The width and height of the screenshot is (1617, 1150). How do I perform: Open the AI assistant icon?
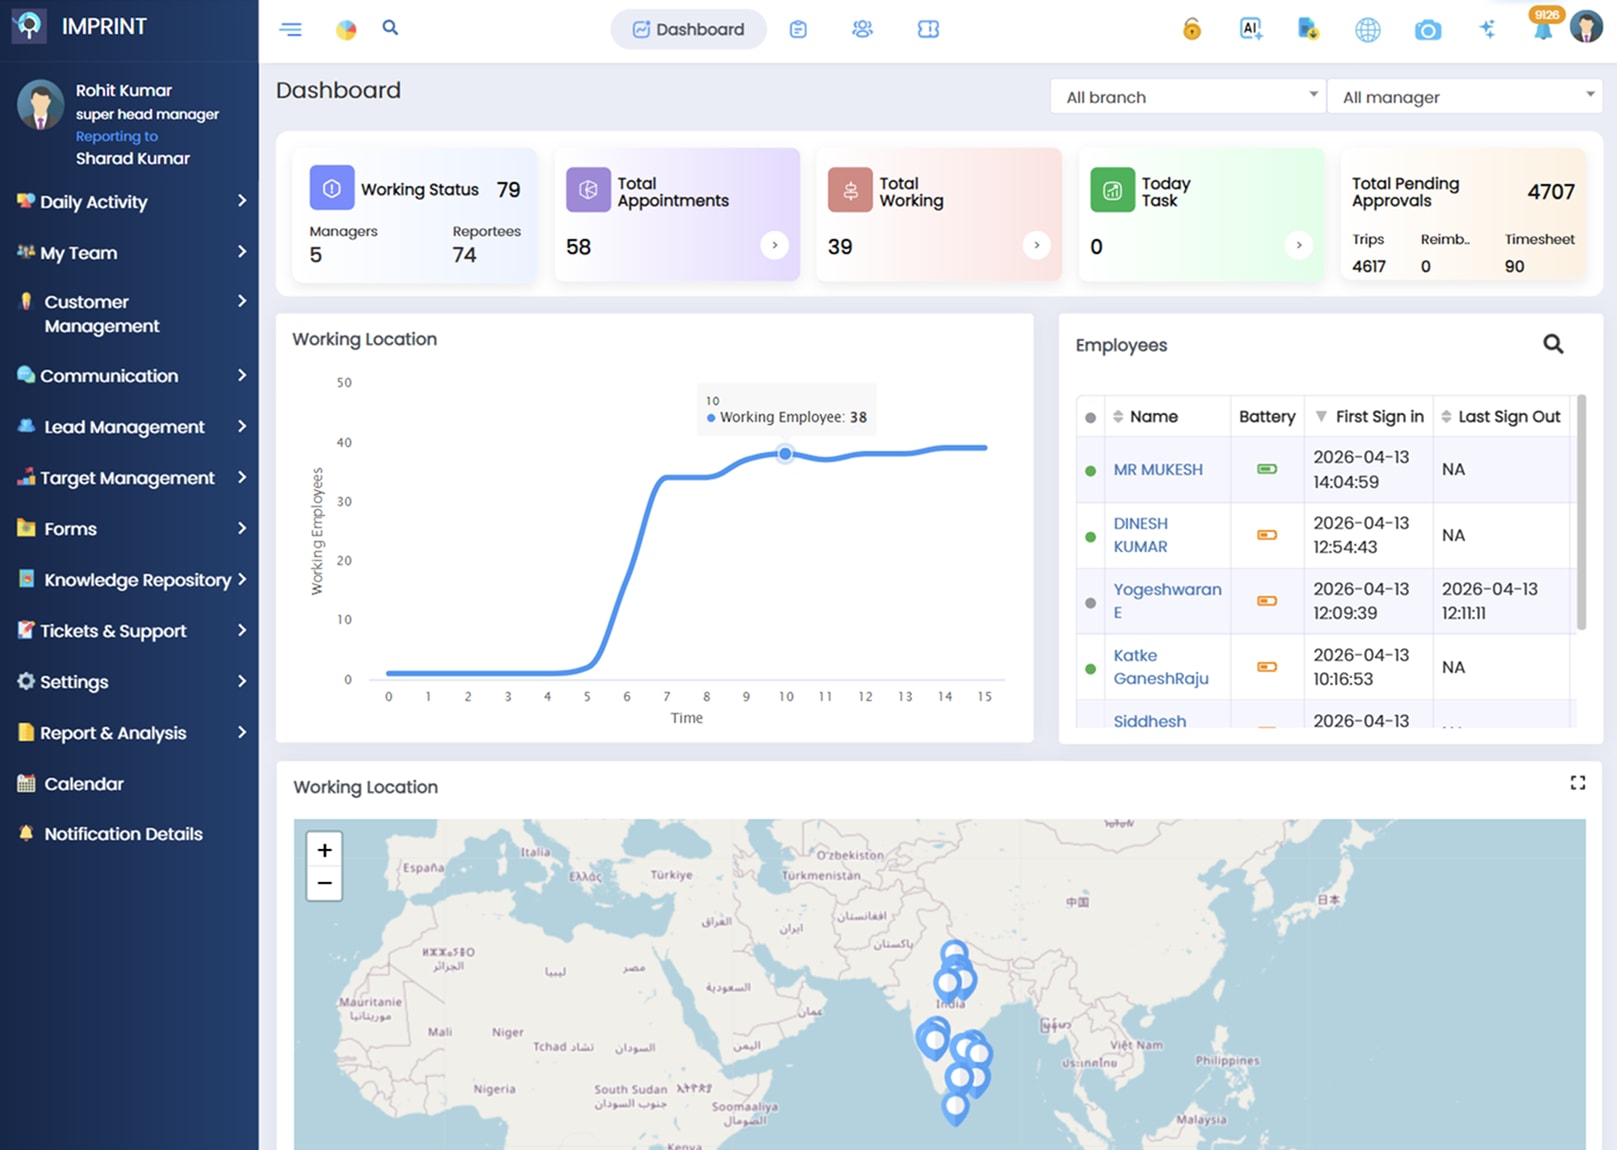click(x=1250, y=29)
